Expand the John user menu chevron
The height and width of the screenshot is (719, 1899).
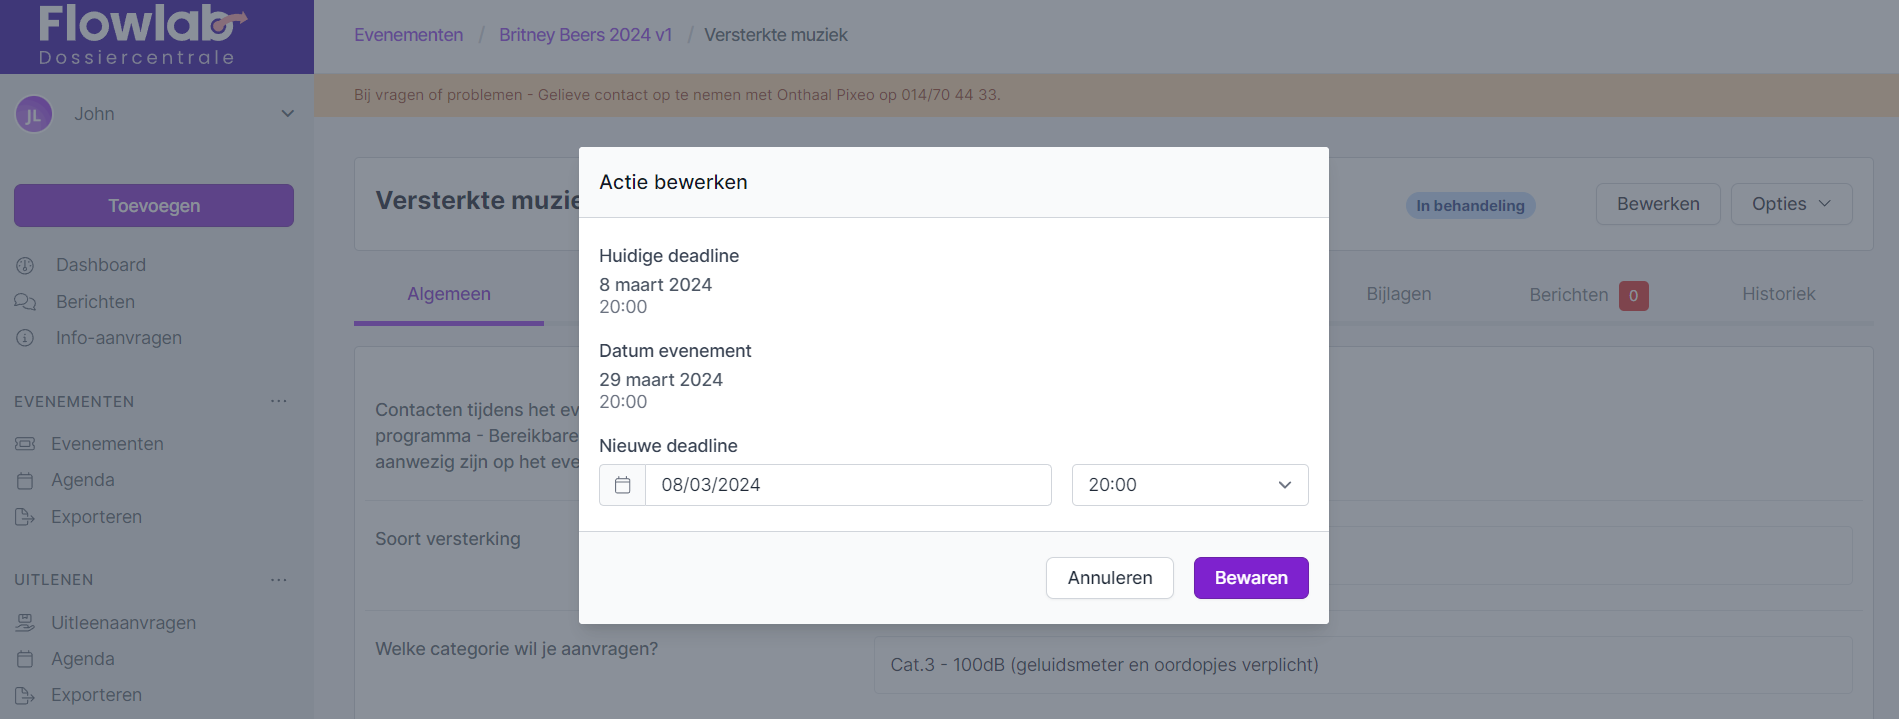click(x=287, y=114)
